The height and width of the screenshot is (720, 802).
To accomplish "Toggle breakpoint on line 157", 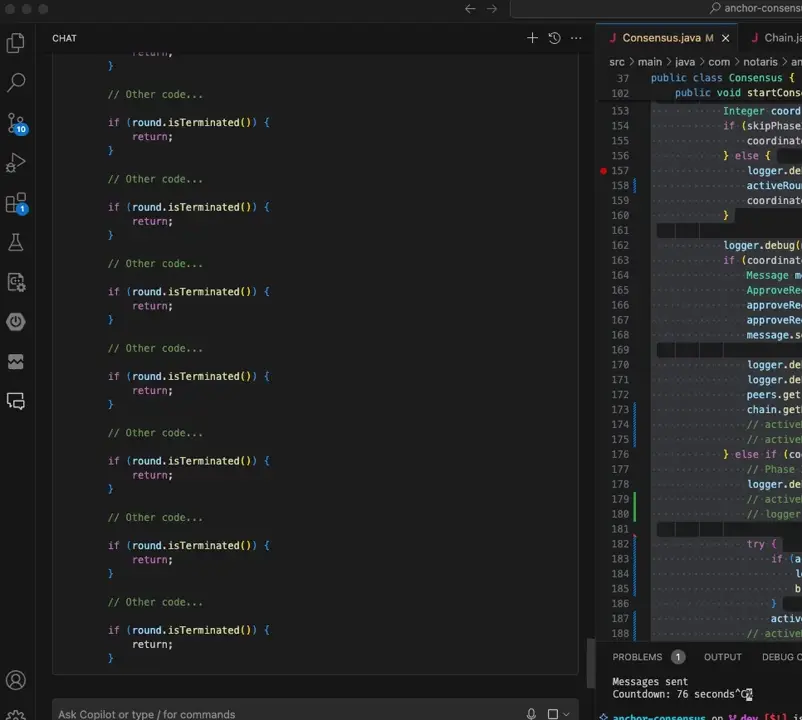I will pos(603,171).
